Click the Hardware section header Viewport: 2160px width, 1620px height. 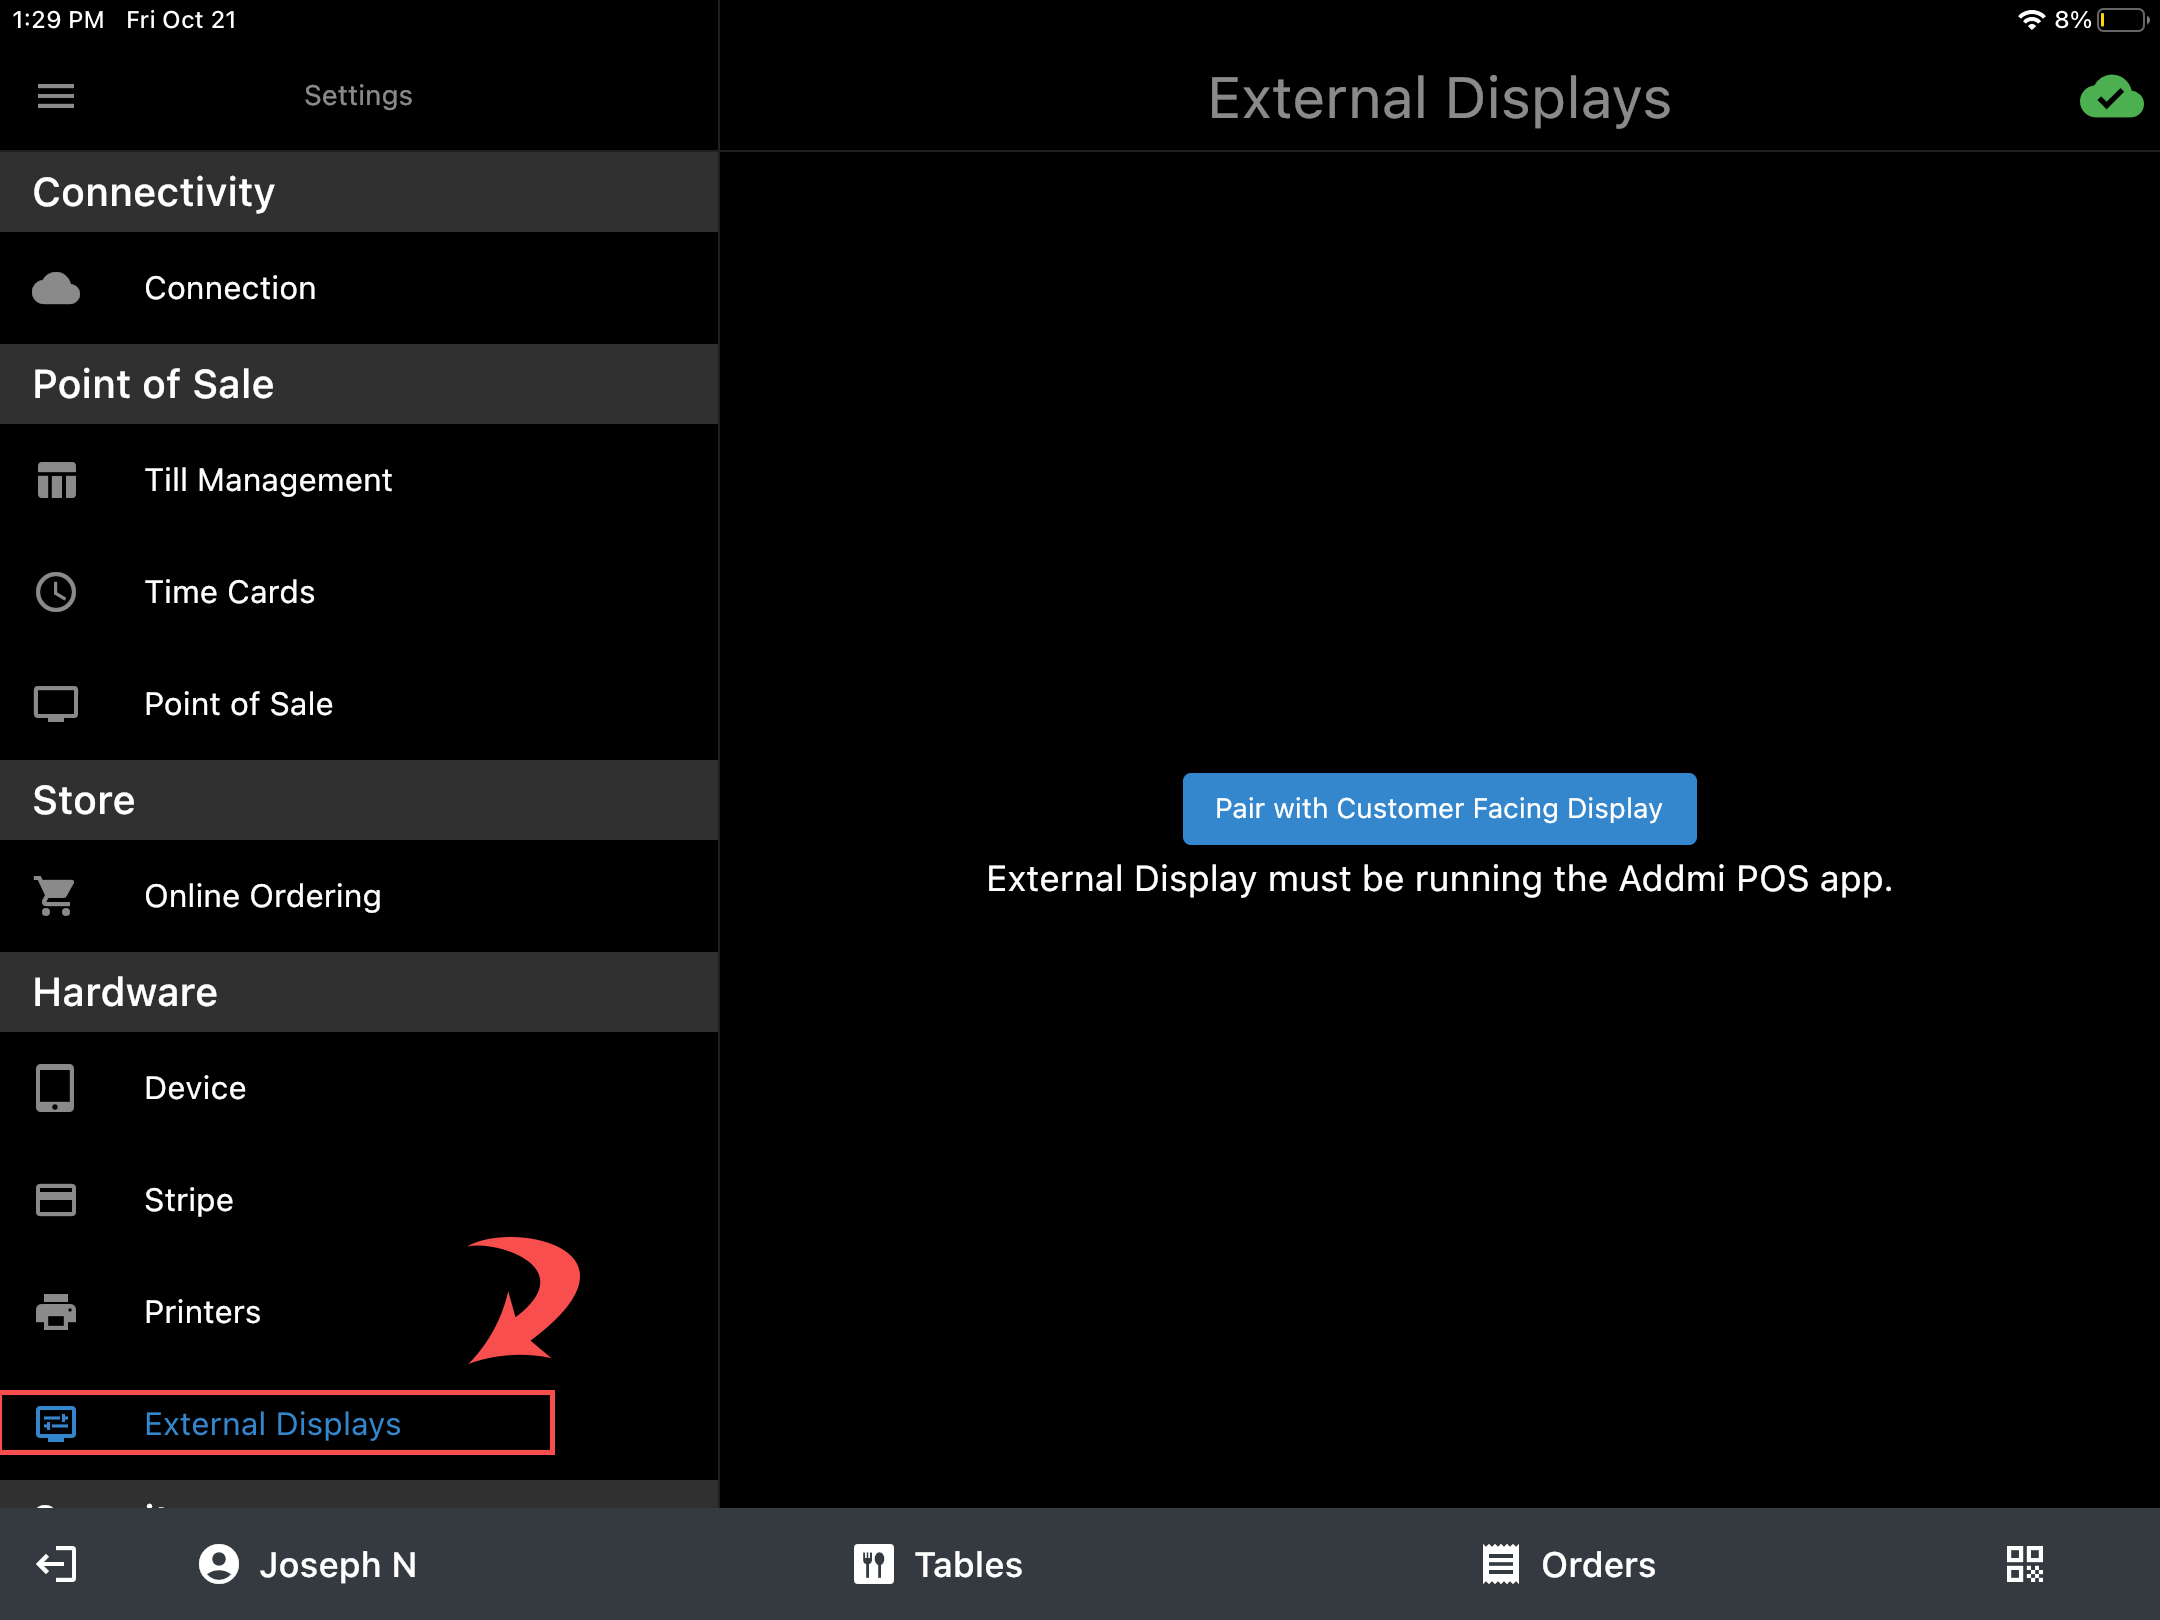(125, 992)
